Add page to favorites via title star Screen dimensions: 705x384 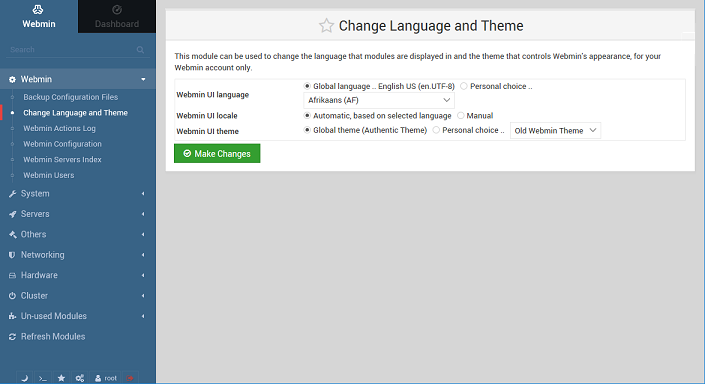(326, 26)
